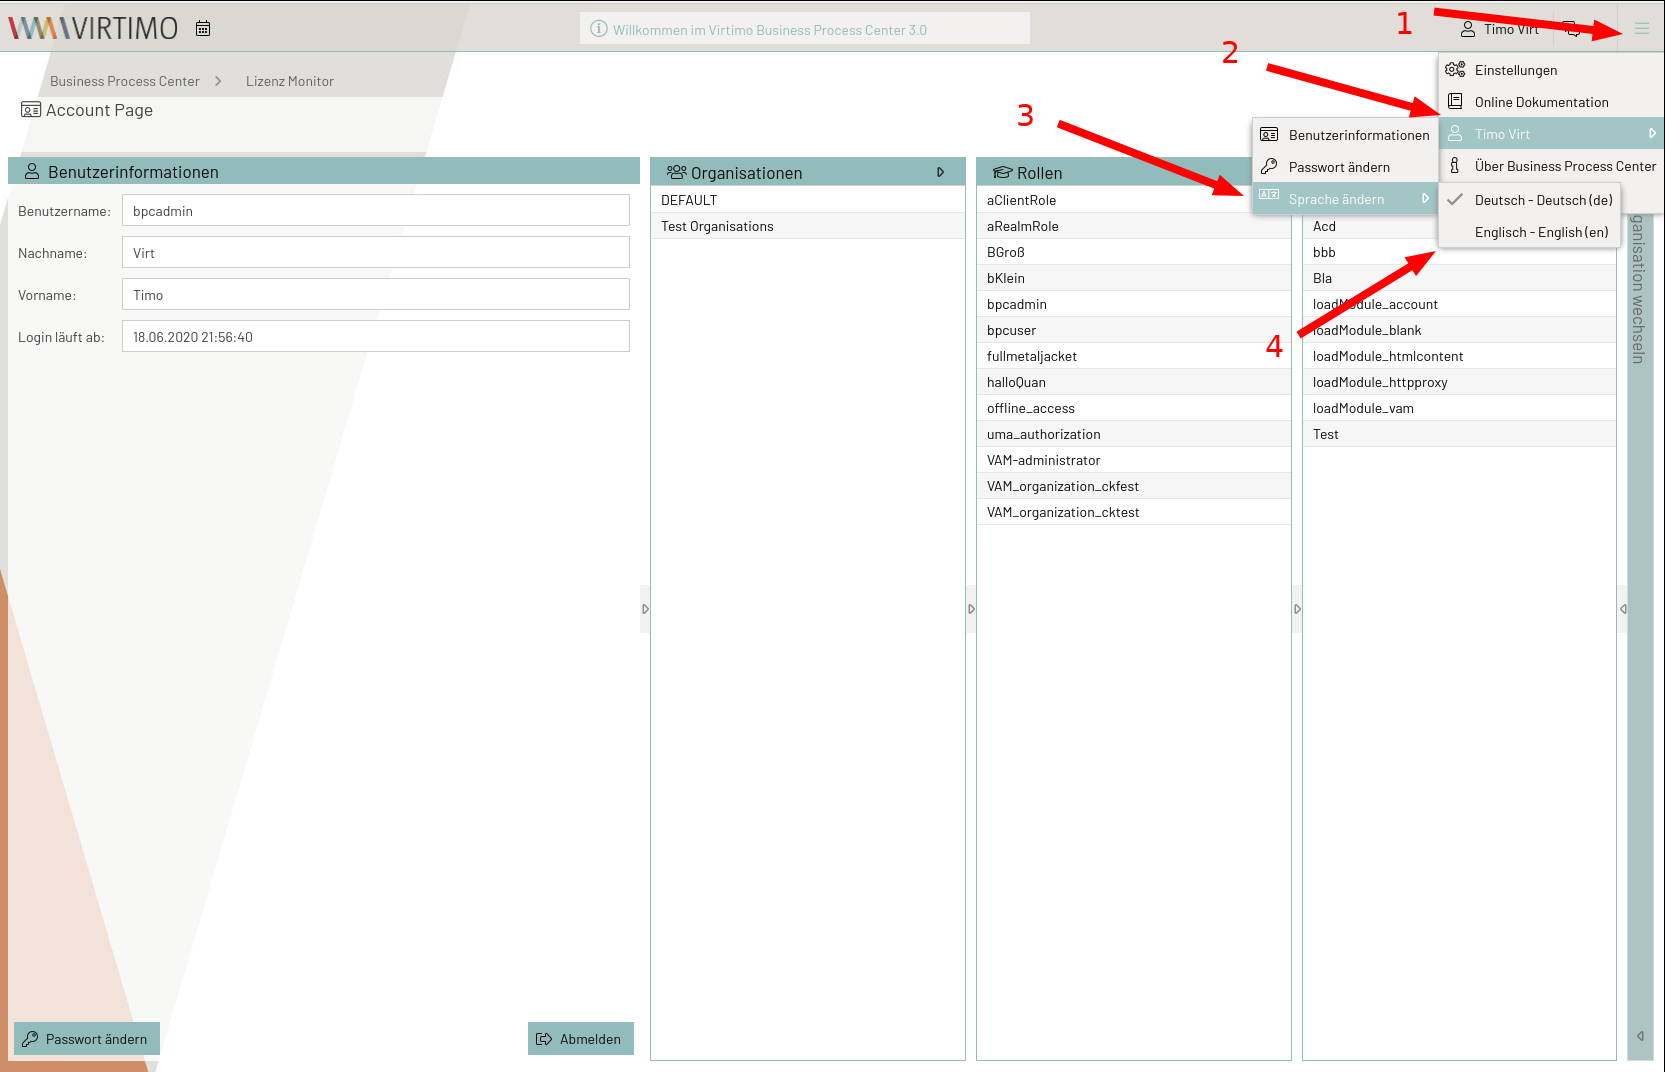Click the user icon next to Timo Virt in the header
Screen dimensions: 1665x1072
pos(1468,30)
